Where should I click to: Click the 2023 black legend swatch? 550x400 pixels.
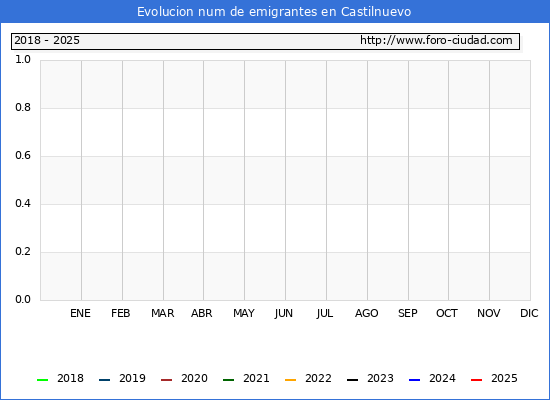(x=353, y=380)
